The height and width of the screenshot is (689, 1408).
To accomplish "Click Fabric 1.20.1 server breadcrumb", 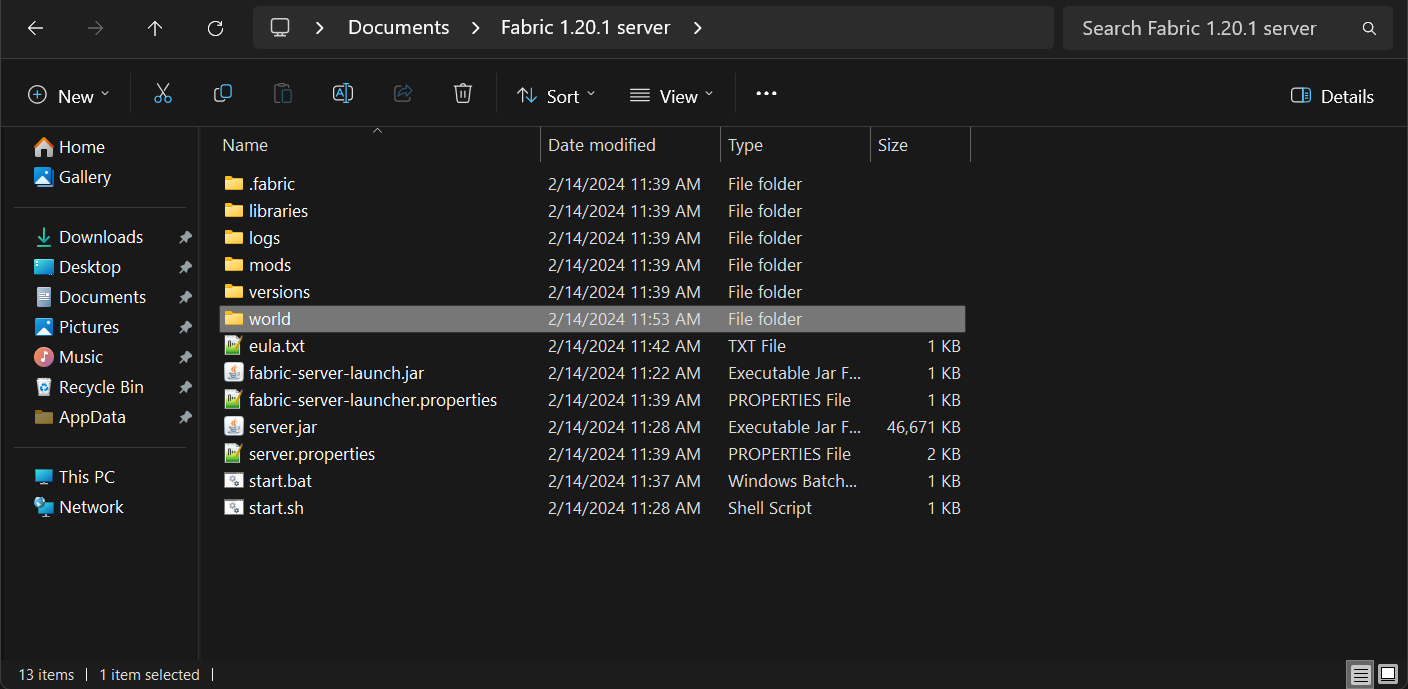I will click(585, 28).
